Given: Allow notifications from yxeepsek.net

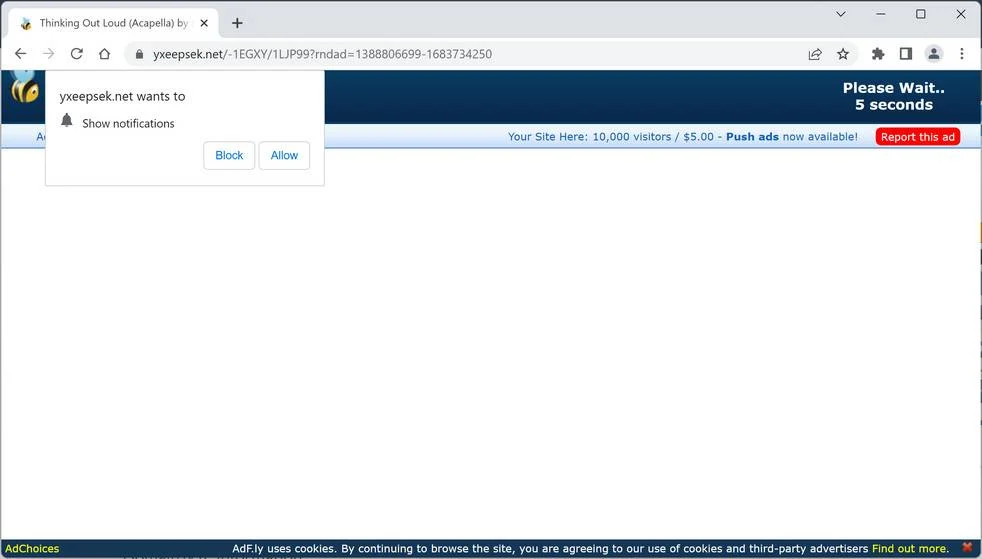Looking at the screenshot, I should tap(284, 155).
